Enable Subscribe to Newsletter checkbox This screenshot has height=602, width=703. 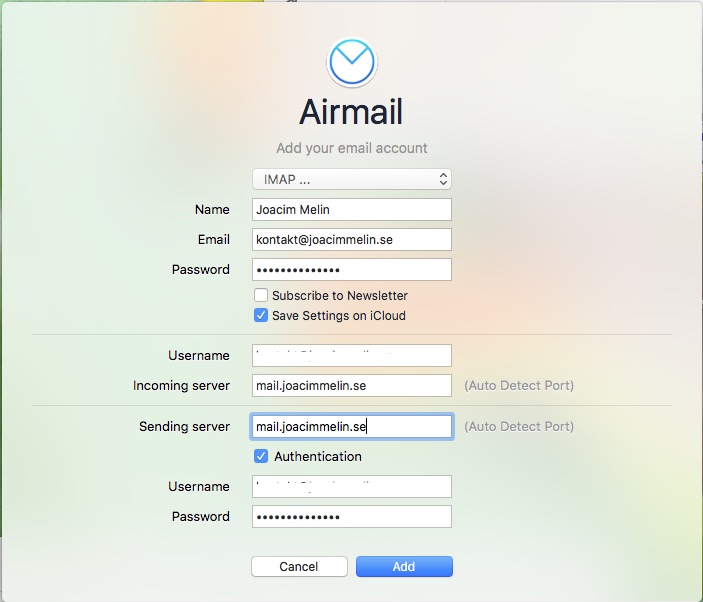point(261,295)
